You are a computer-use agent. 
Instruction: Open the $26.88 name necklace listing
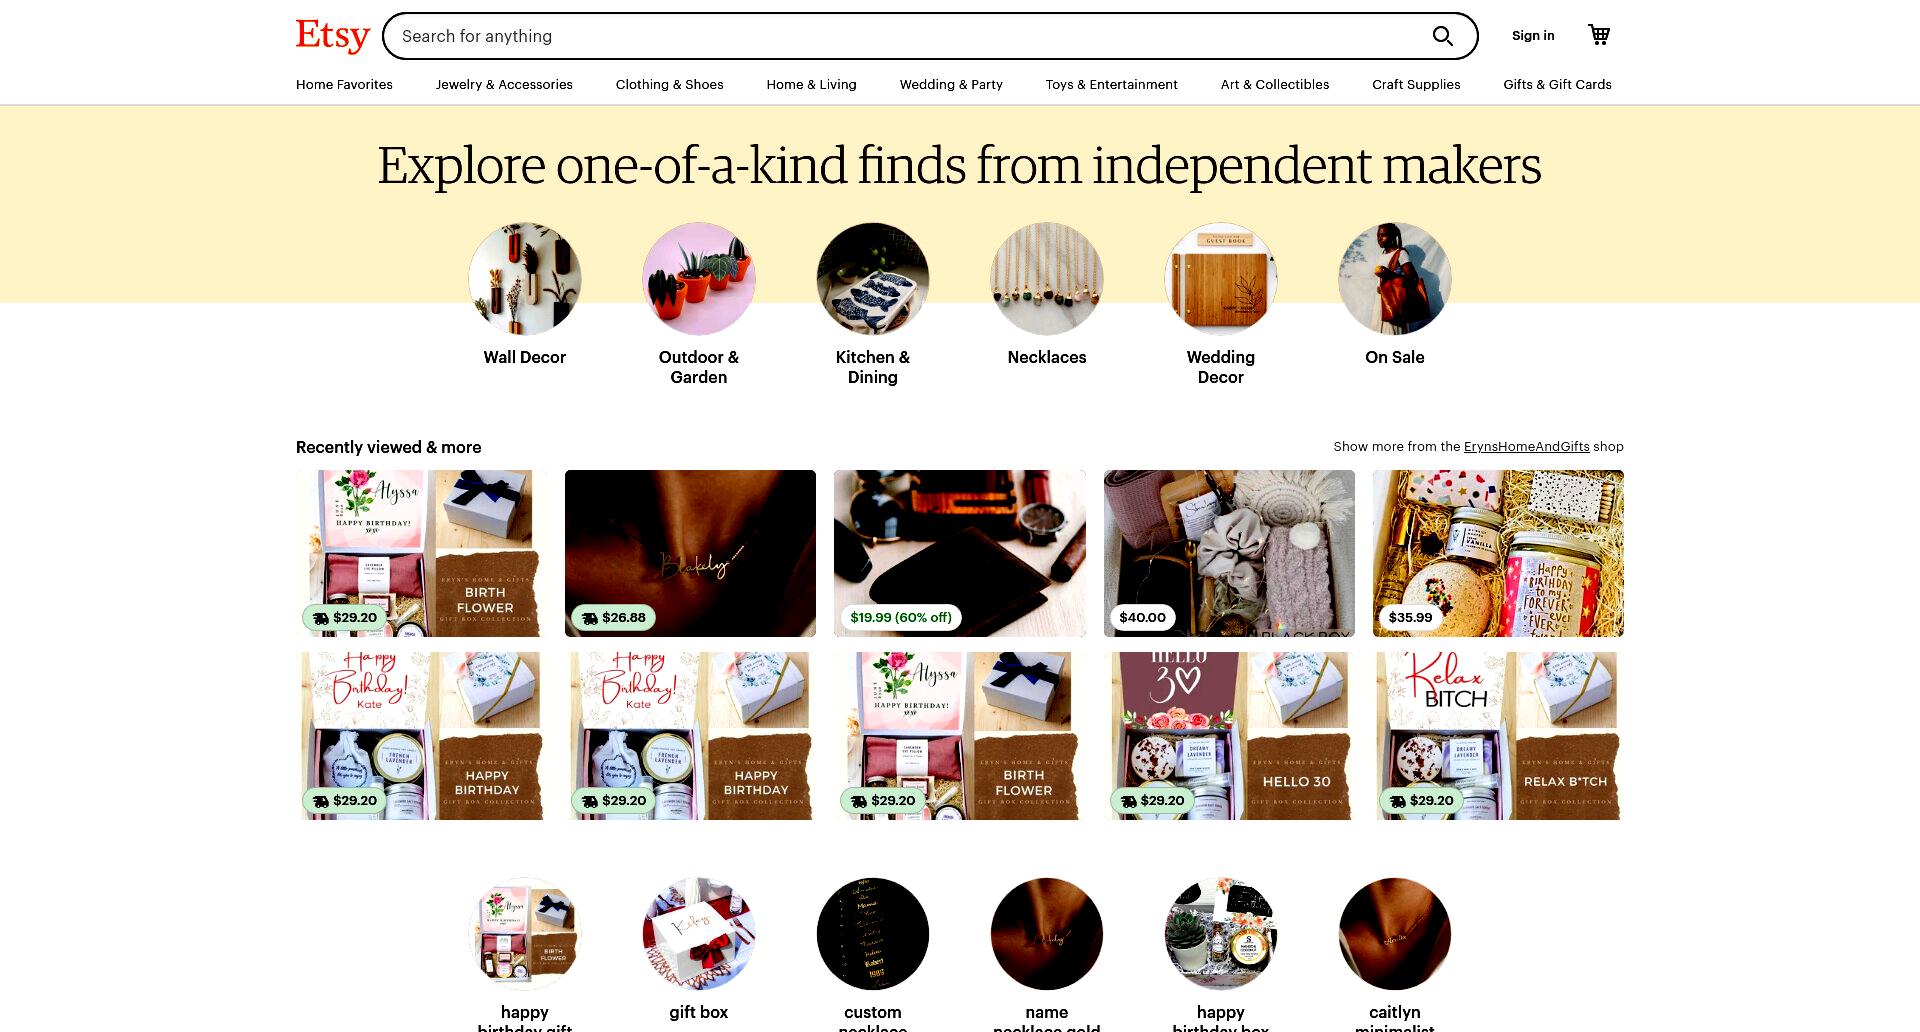[x=690, y=553]
